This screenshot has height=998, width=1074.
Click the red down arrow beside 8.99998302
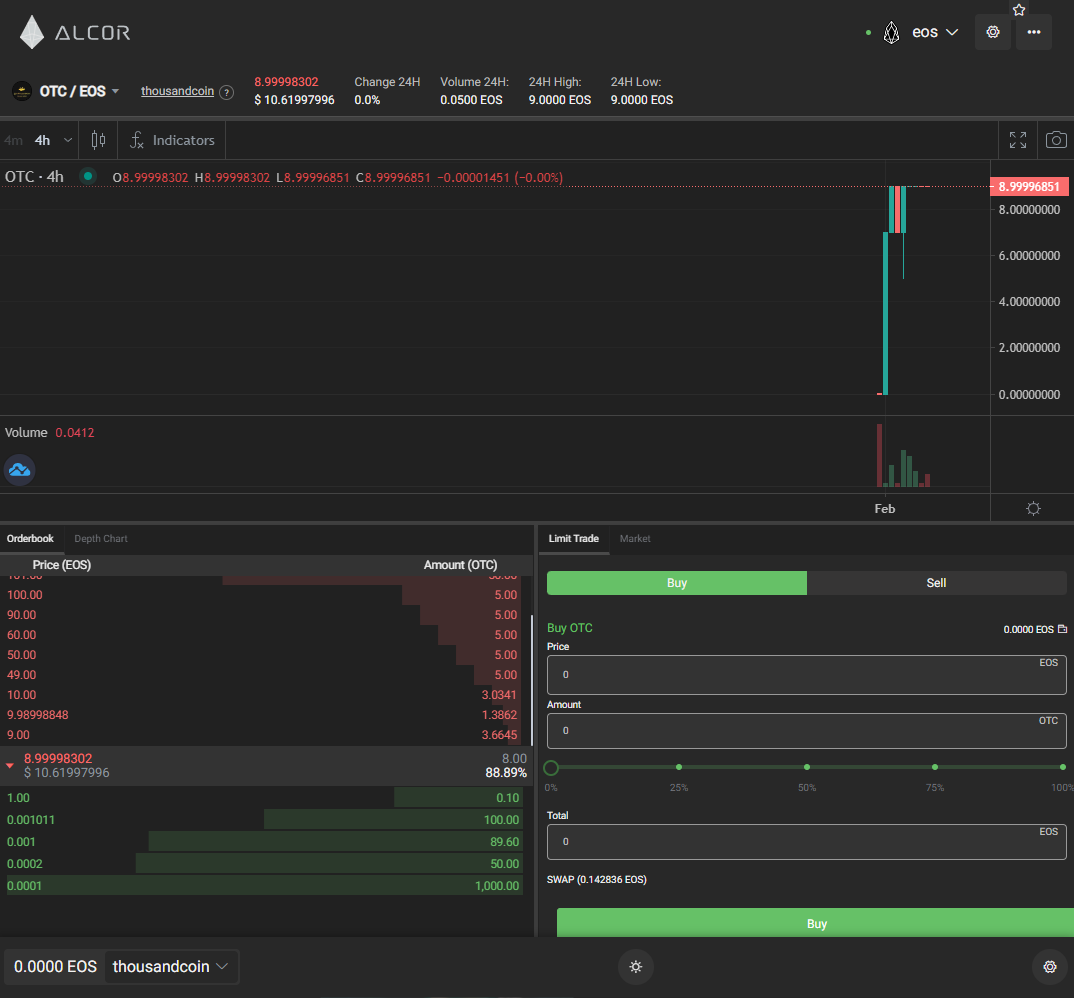click(10, 765)
